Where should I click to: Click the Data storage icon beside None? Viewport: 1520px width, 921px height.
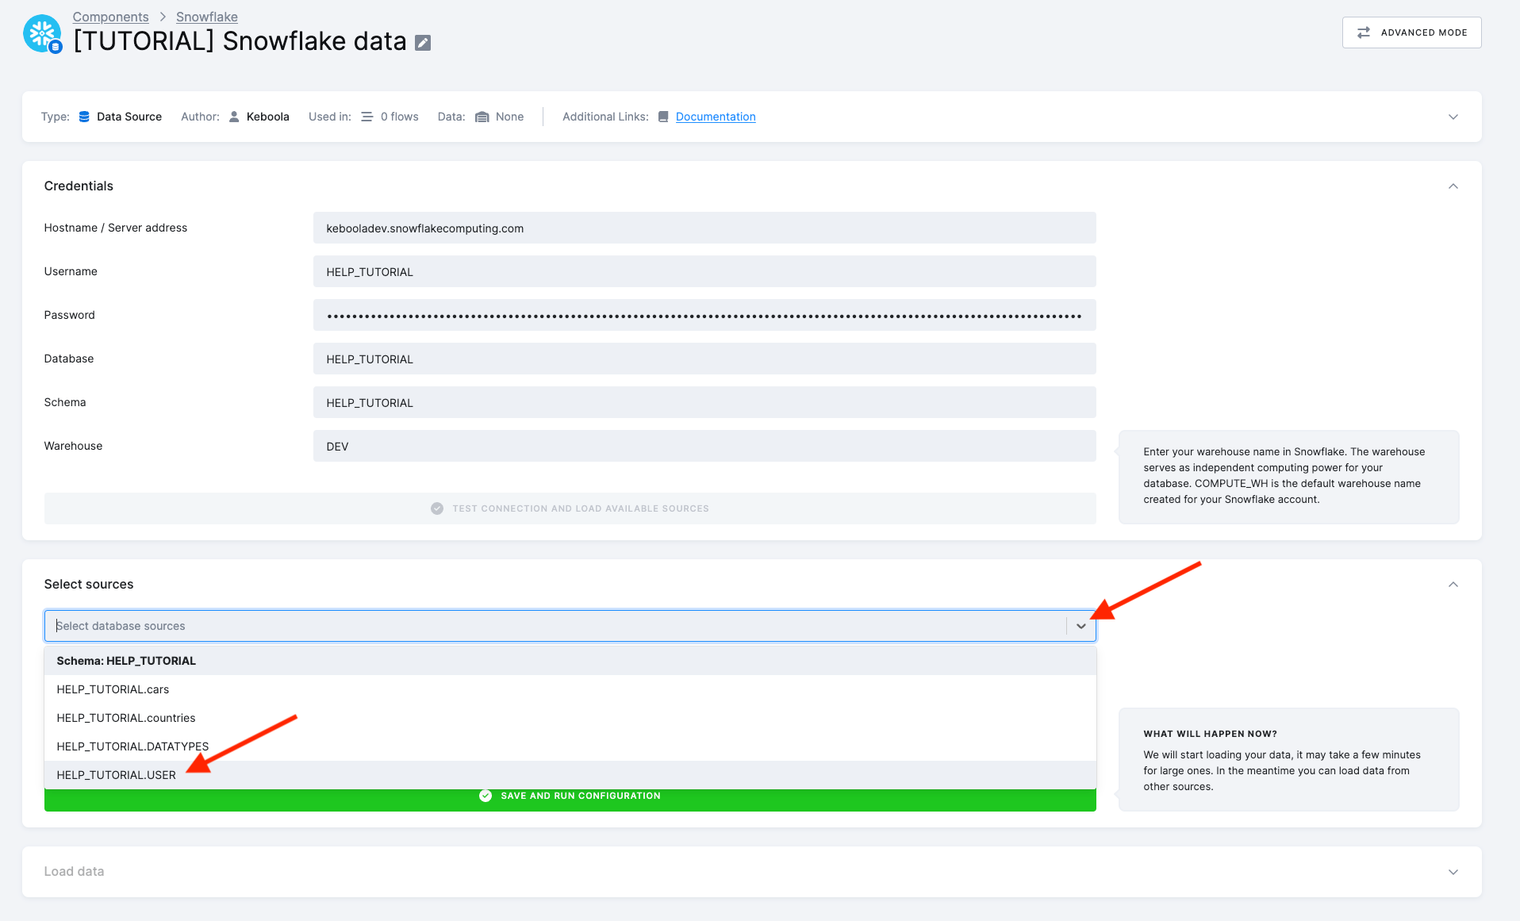[x=482, y=117]
